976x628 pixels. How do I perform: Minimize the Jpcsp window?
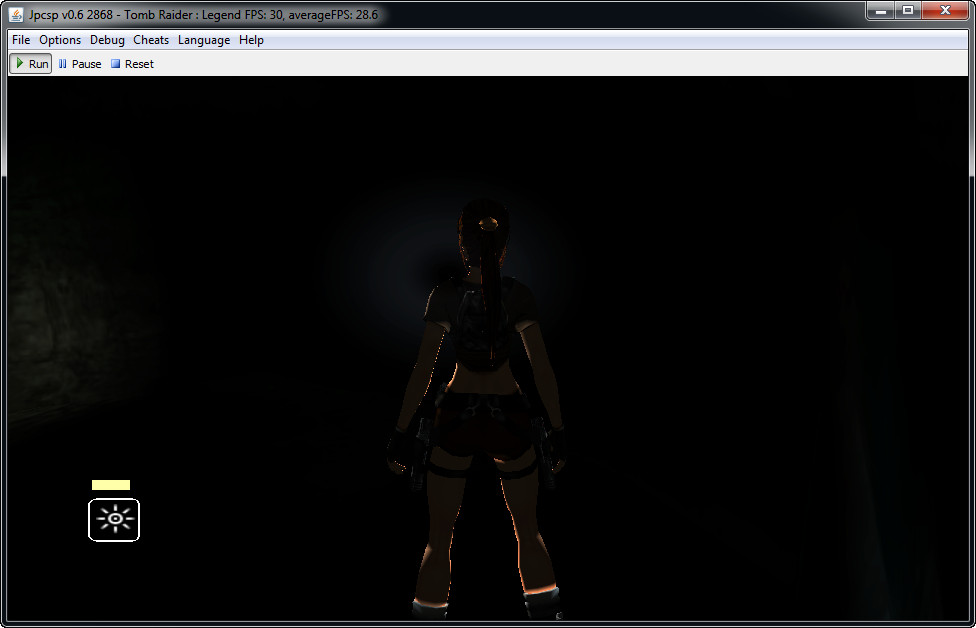tap(881, 10)
